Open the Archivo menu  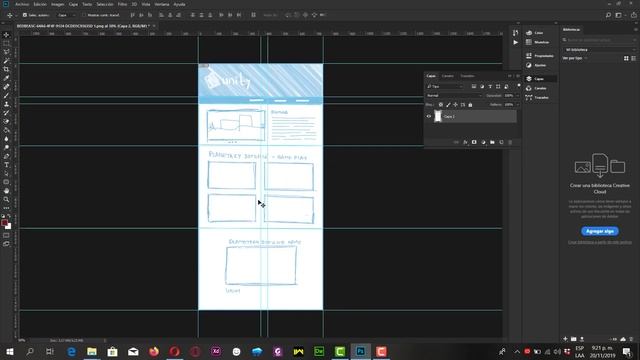22,4
